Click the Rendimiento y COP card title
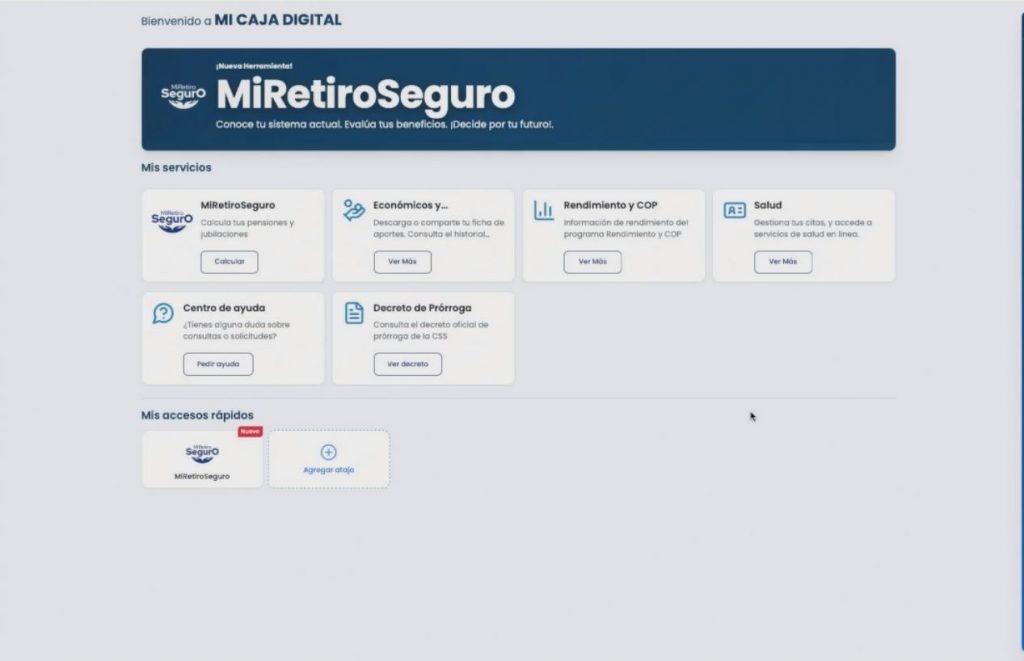Screen dimensions: 1024x661 pos(611,205)
